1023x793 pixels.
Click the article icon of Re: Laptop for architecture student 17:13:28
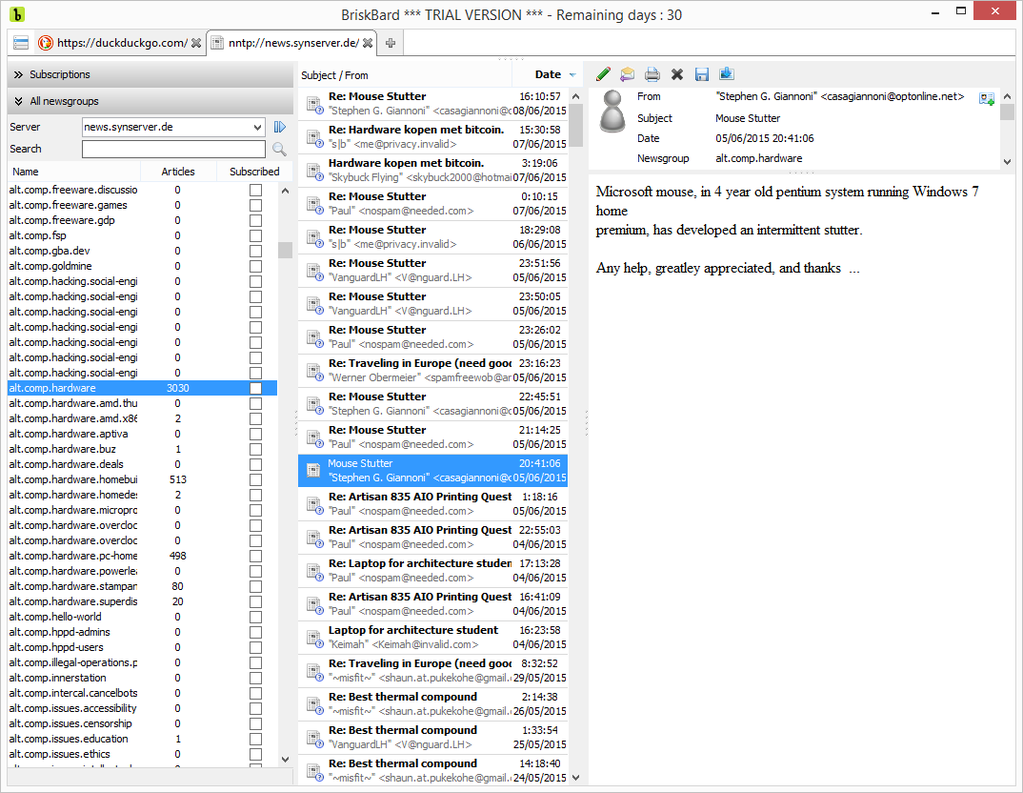click(x=314, y=572)
